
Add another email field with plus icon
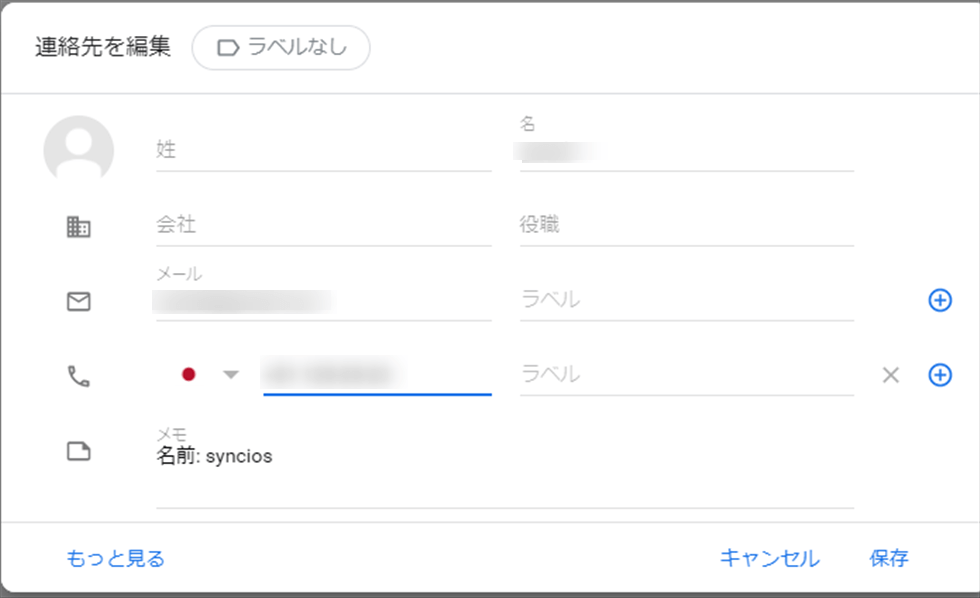point(940,300)
